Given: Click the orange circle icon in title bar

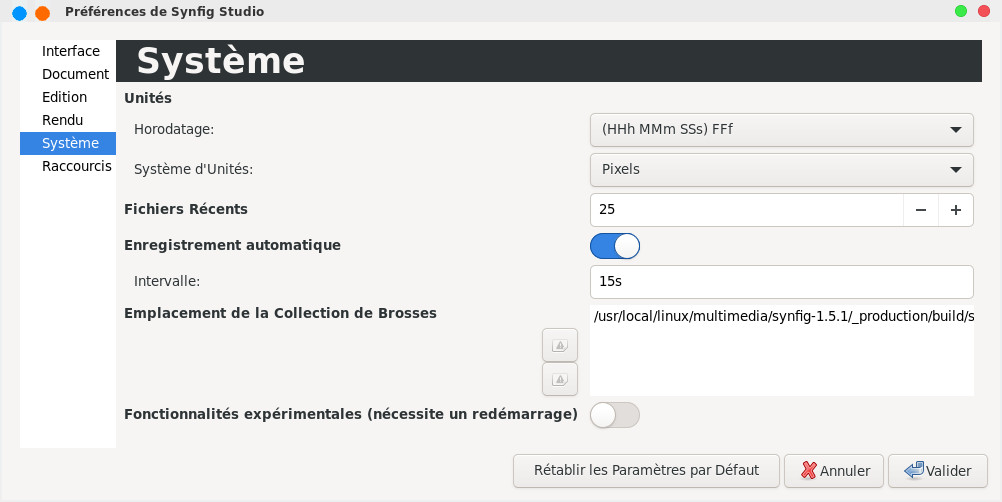Looking at the screenshot, I should tap(42, 13).
